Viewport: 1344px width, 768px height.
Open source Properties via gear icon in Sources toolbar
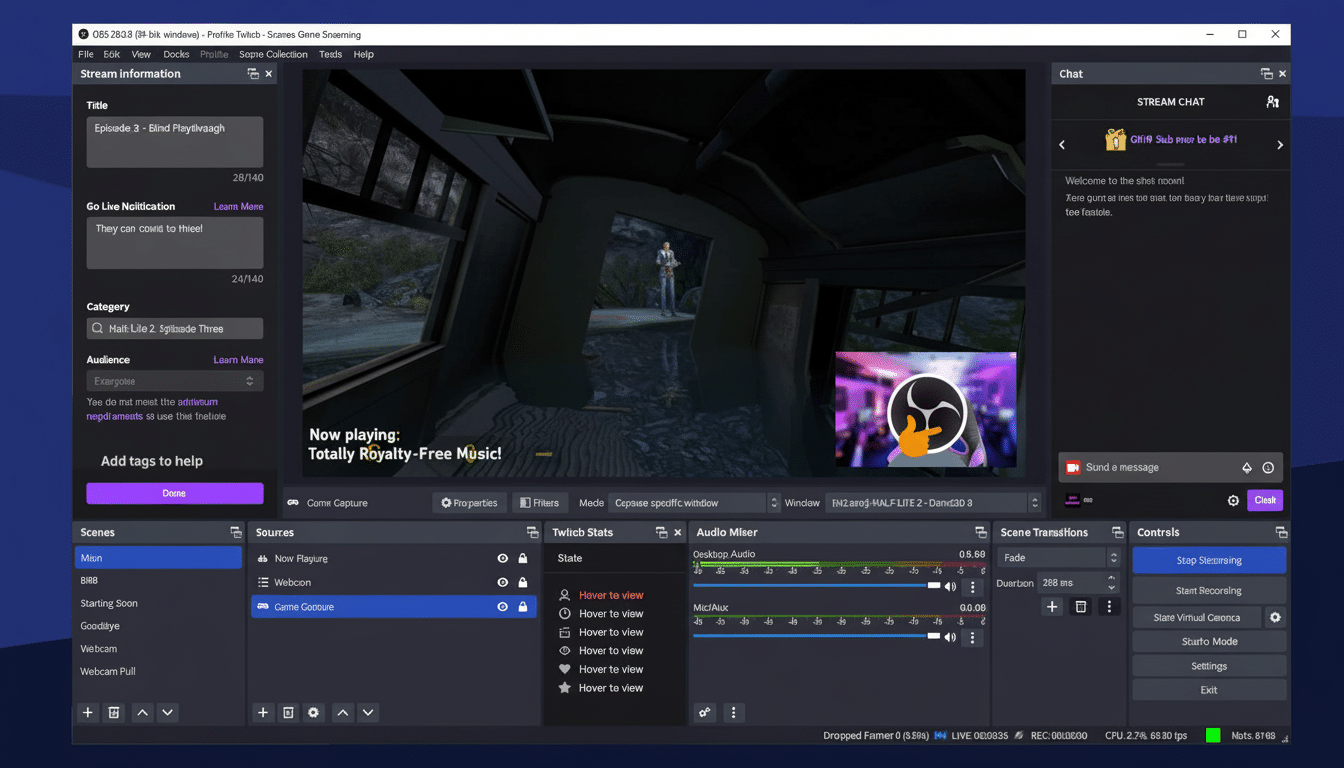click(x=313, y=712)
